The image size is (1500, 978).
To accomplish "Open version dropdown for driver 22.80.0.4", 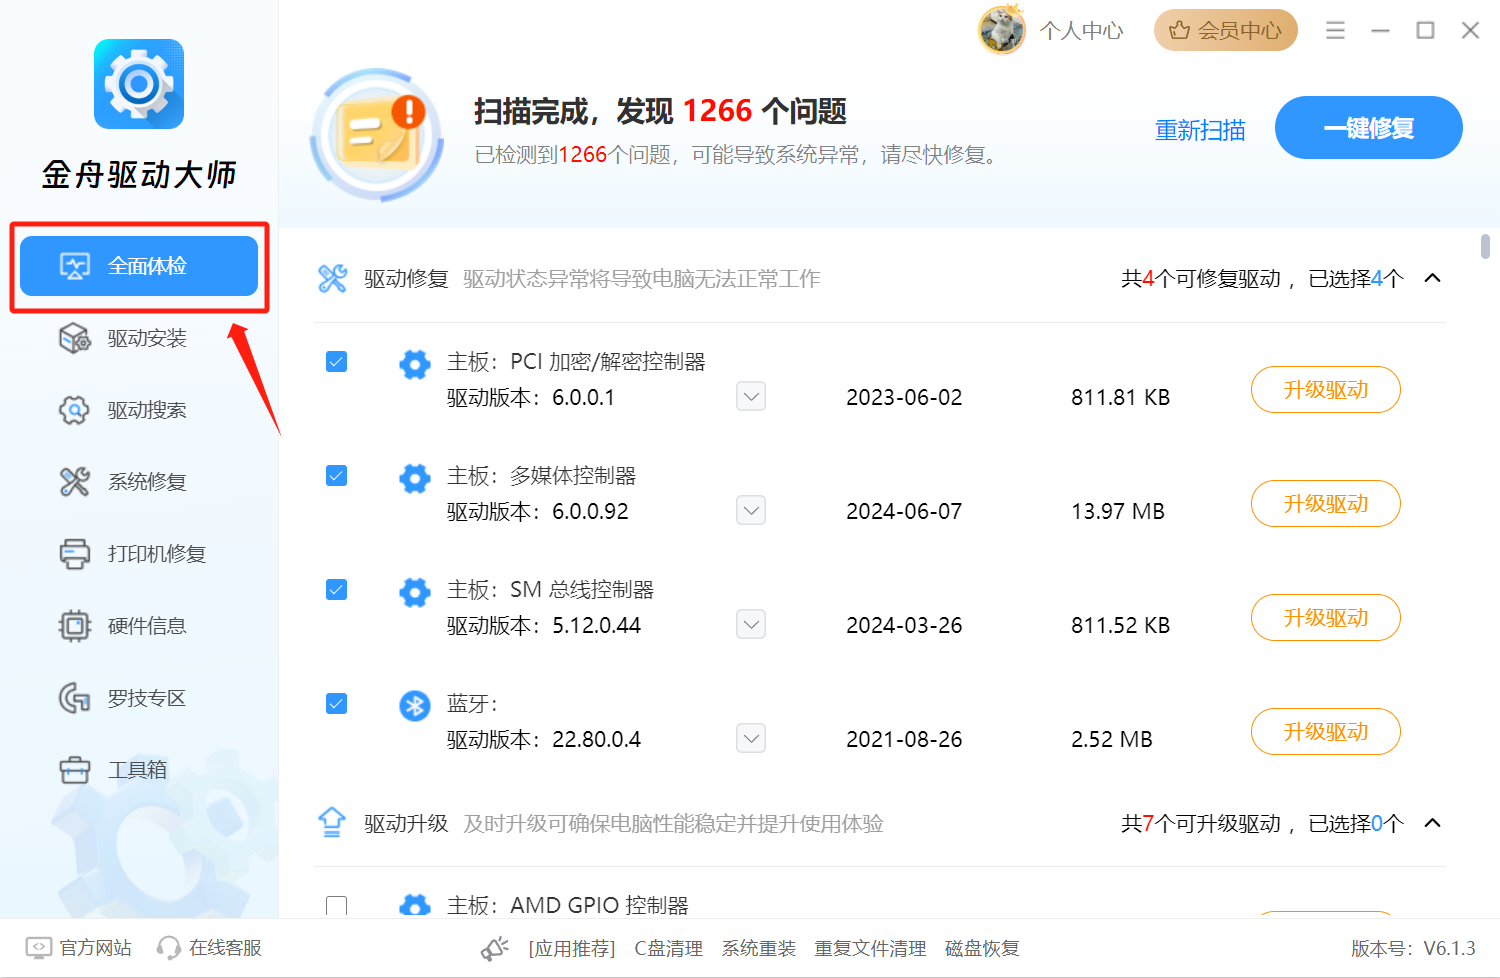I will tap(751, 739).
